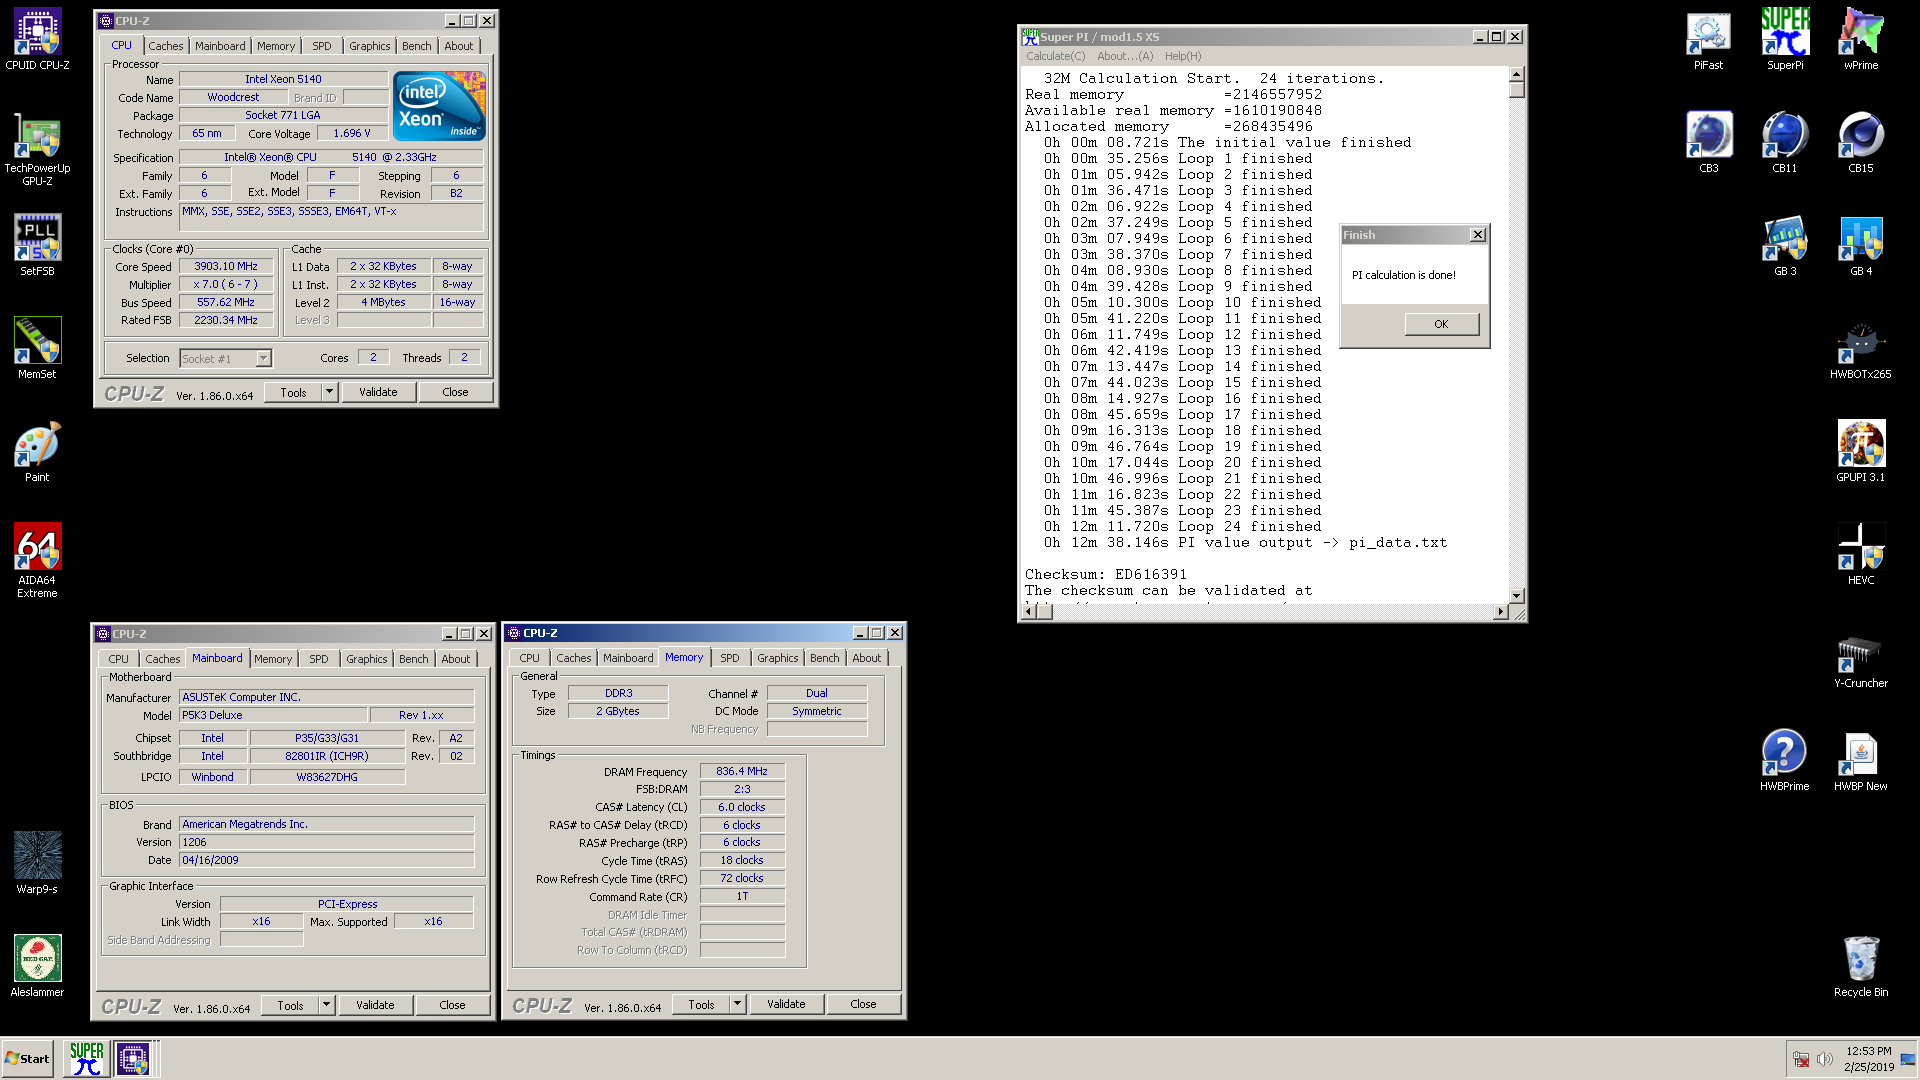This screenshot has height=1080, width=1920.
Task: Open Tools dropdown arrow in Memory CPU-Z window
Action: 737,1004
